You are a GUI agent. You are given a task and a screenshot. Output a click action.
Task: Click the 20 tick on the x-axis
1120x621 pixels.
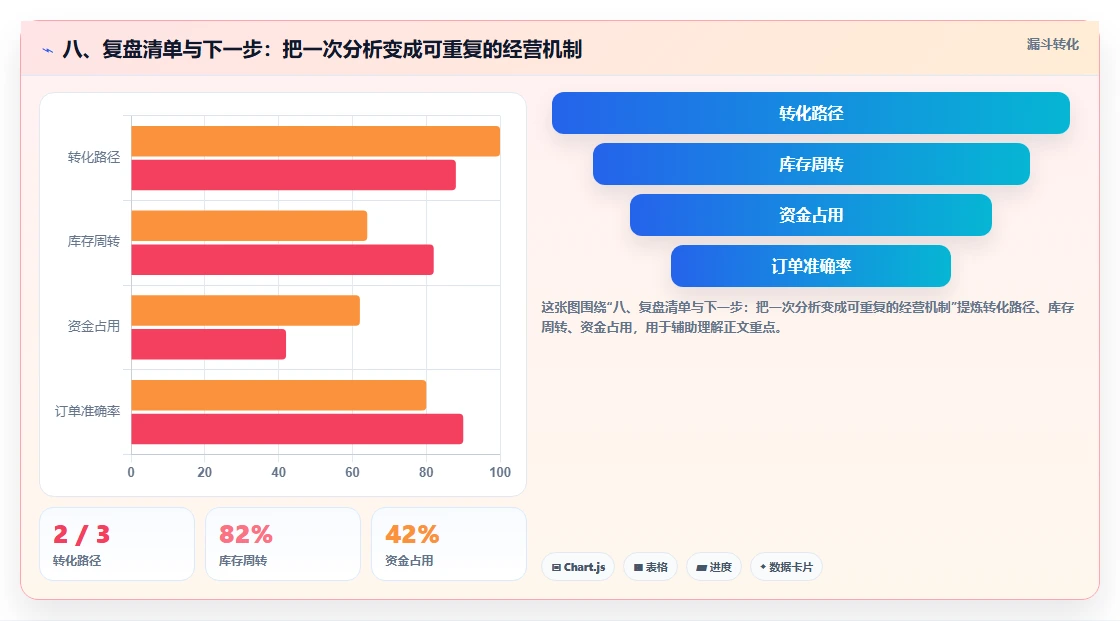coord(204,472)
